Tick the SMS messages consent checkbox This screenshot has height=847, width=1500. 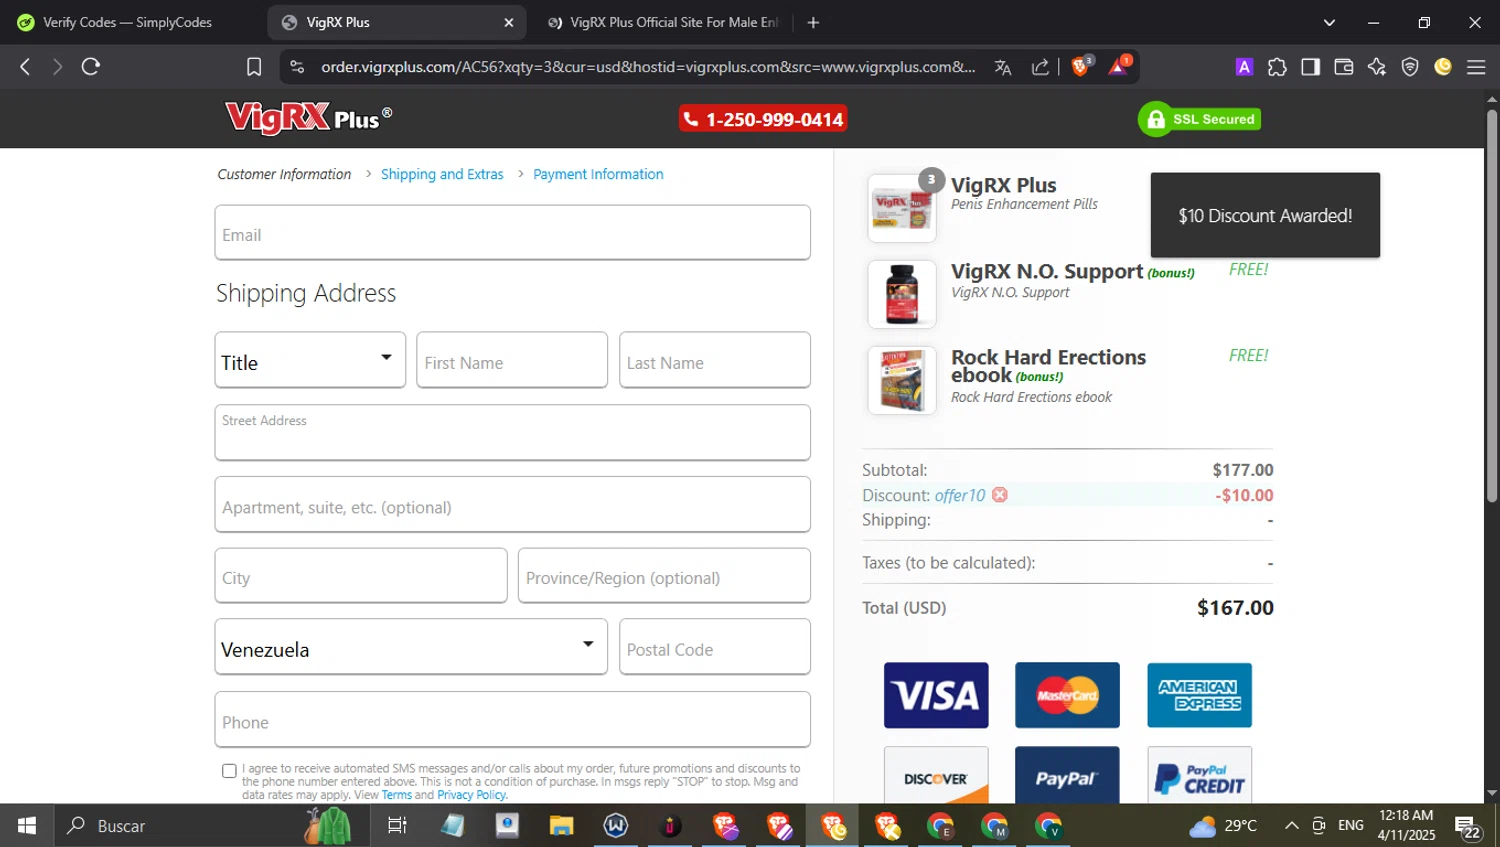tap(229, 771)
